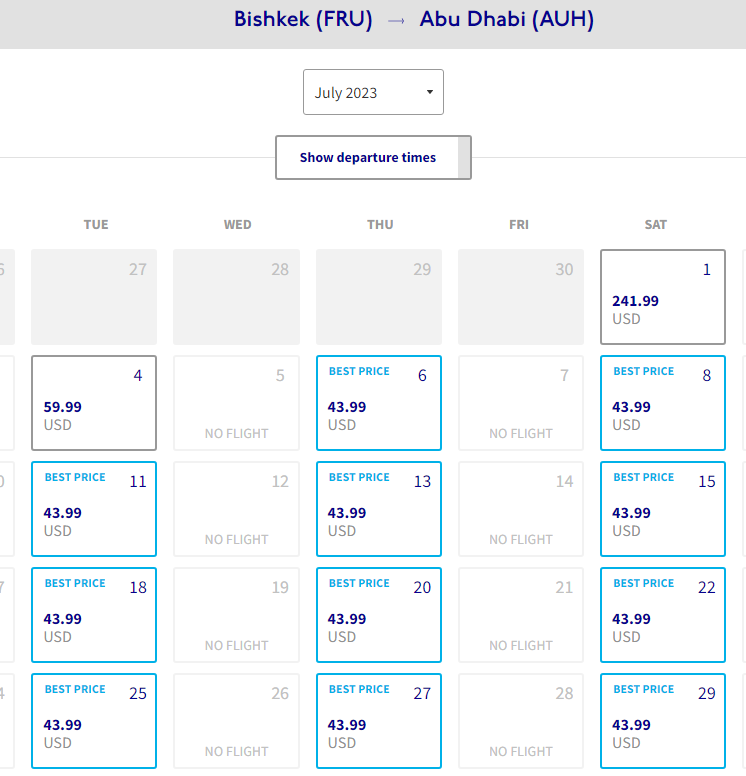The width and height of the screenshot is (746, 776).
Task: Open the July 2023 month dropdown
Action: pyautogui.click(x=373, y=92)
